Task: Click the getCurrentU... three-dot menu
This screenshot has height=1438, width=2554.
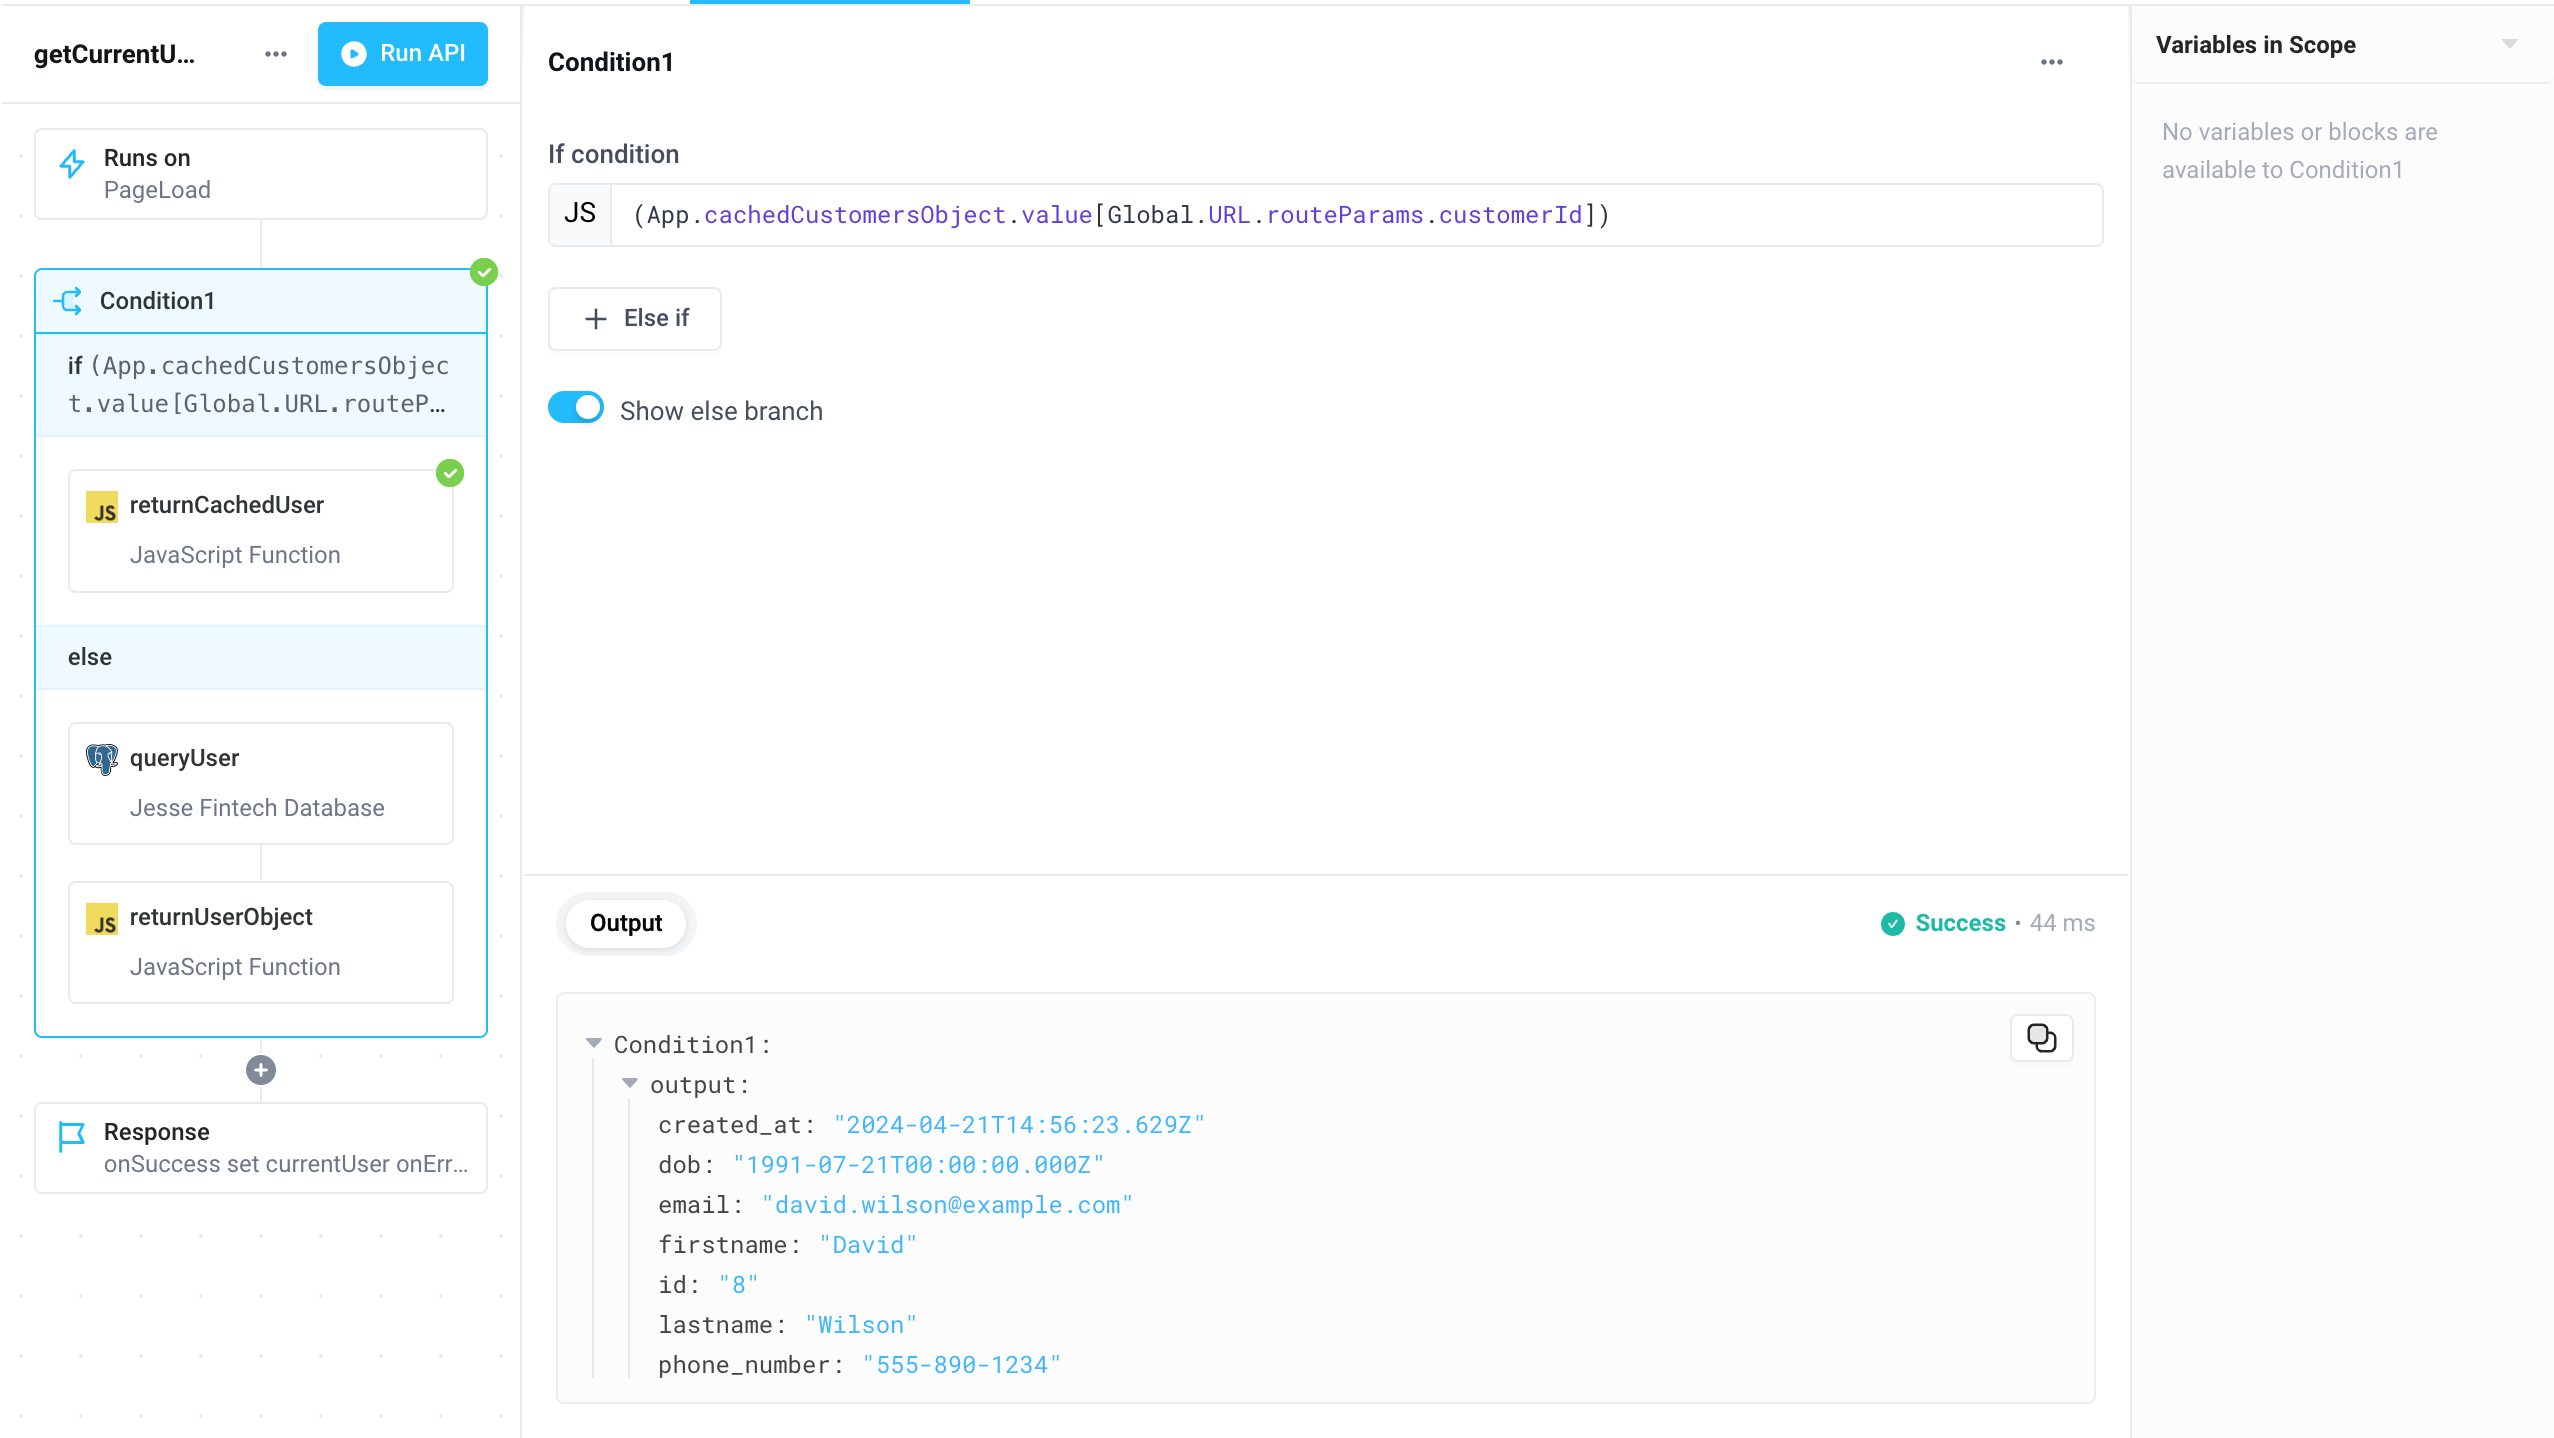Action: click(275, 53)
